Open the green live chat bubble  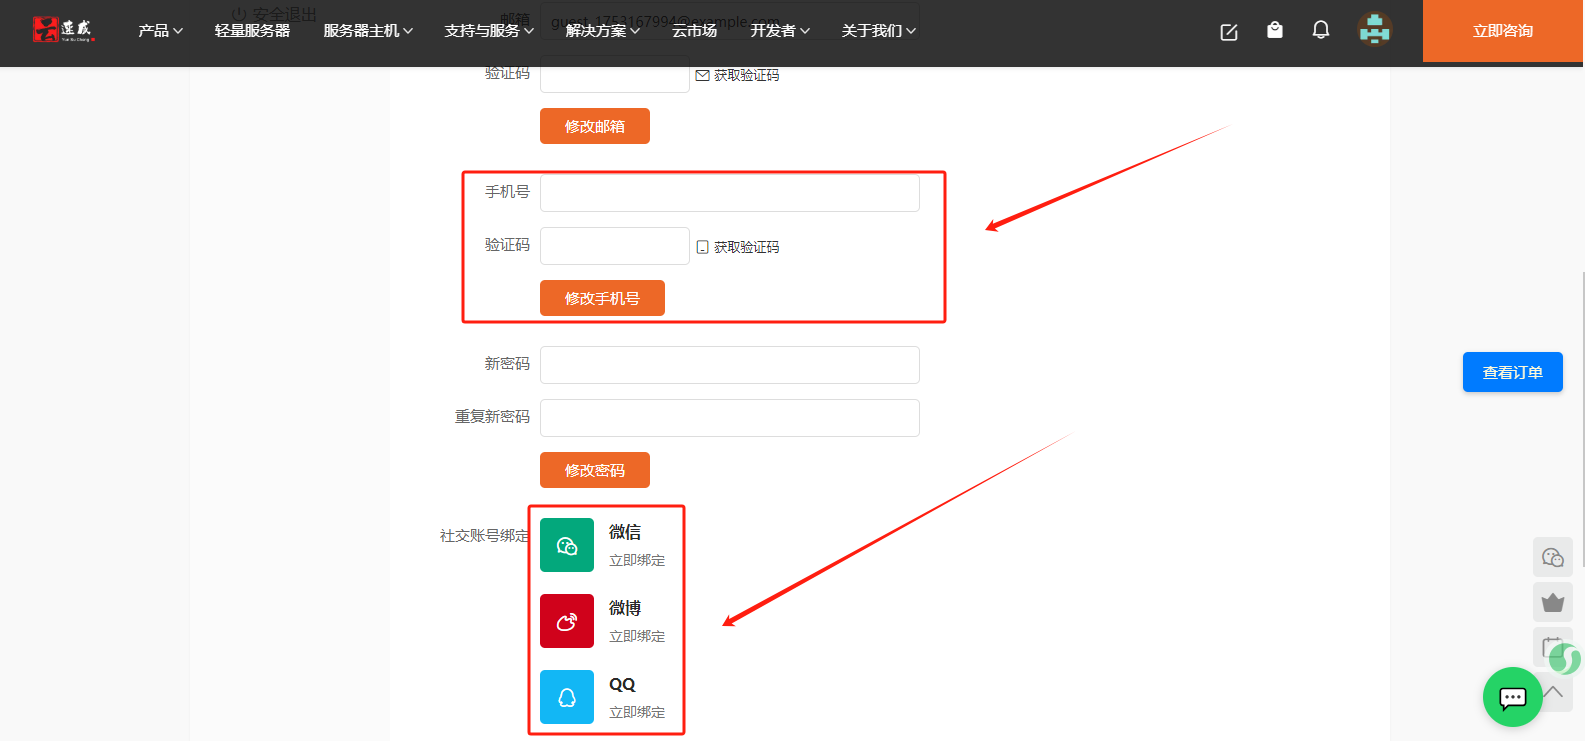pyautogui.click(x=1512, y=697)
